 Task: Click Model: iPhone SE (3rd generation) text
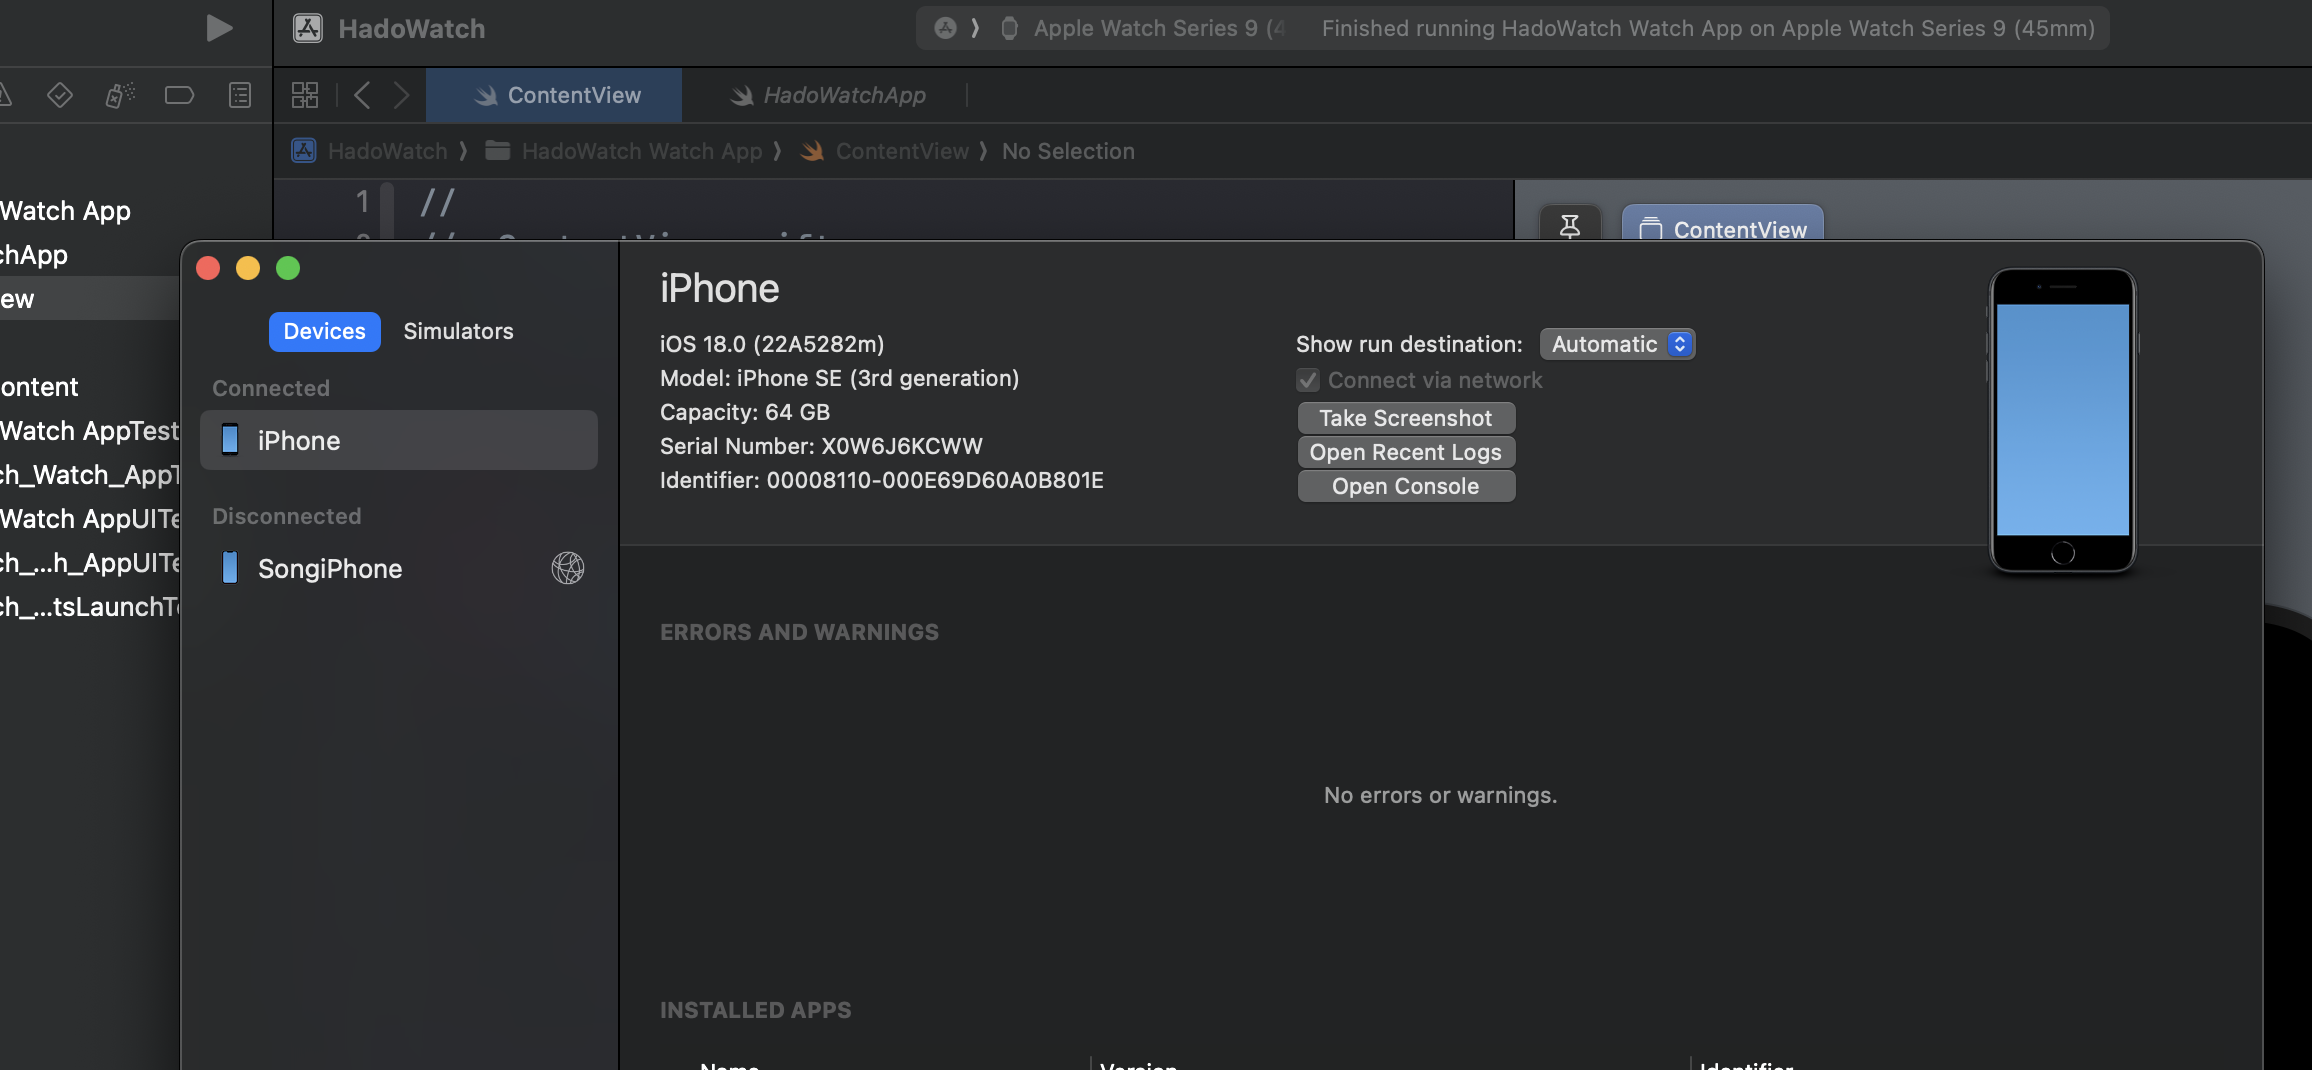pyautogui.click(x=839, y=378)
